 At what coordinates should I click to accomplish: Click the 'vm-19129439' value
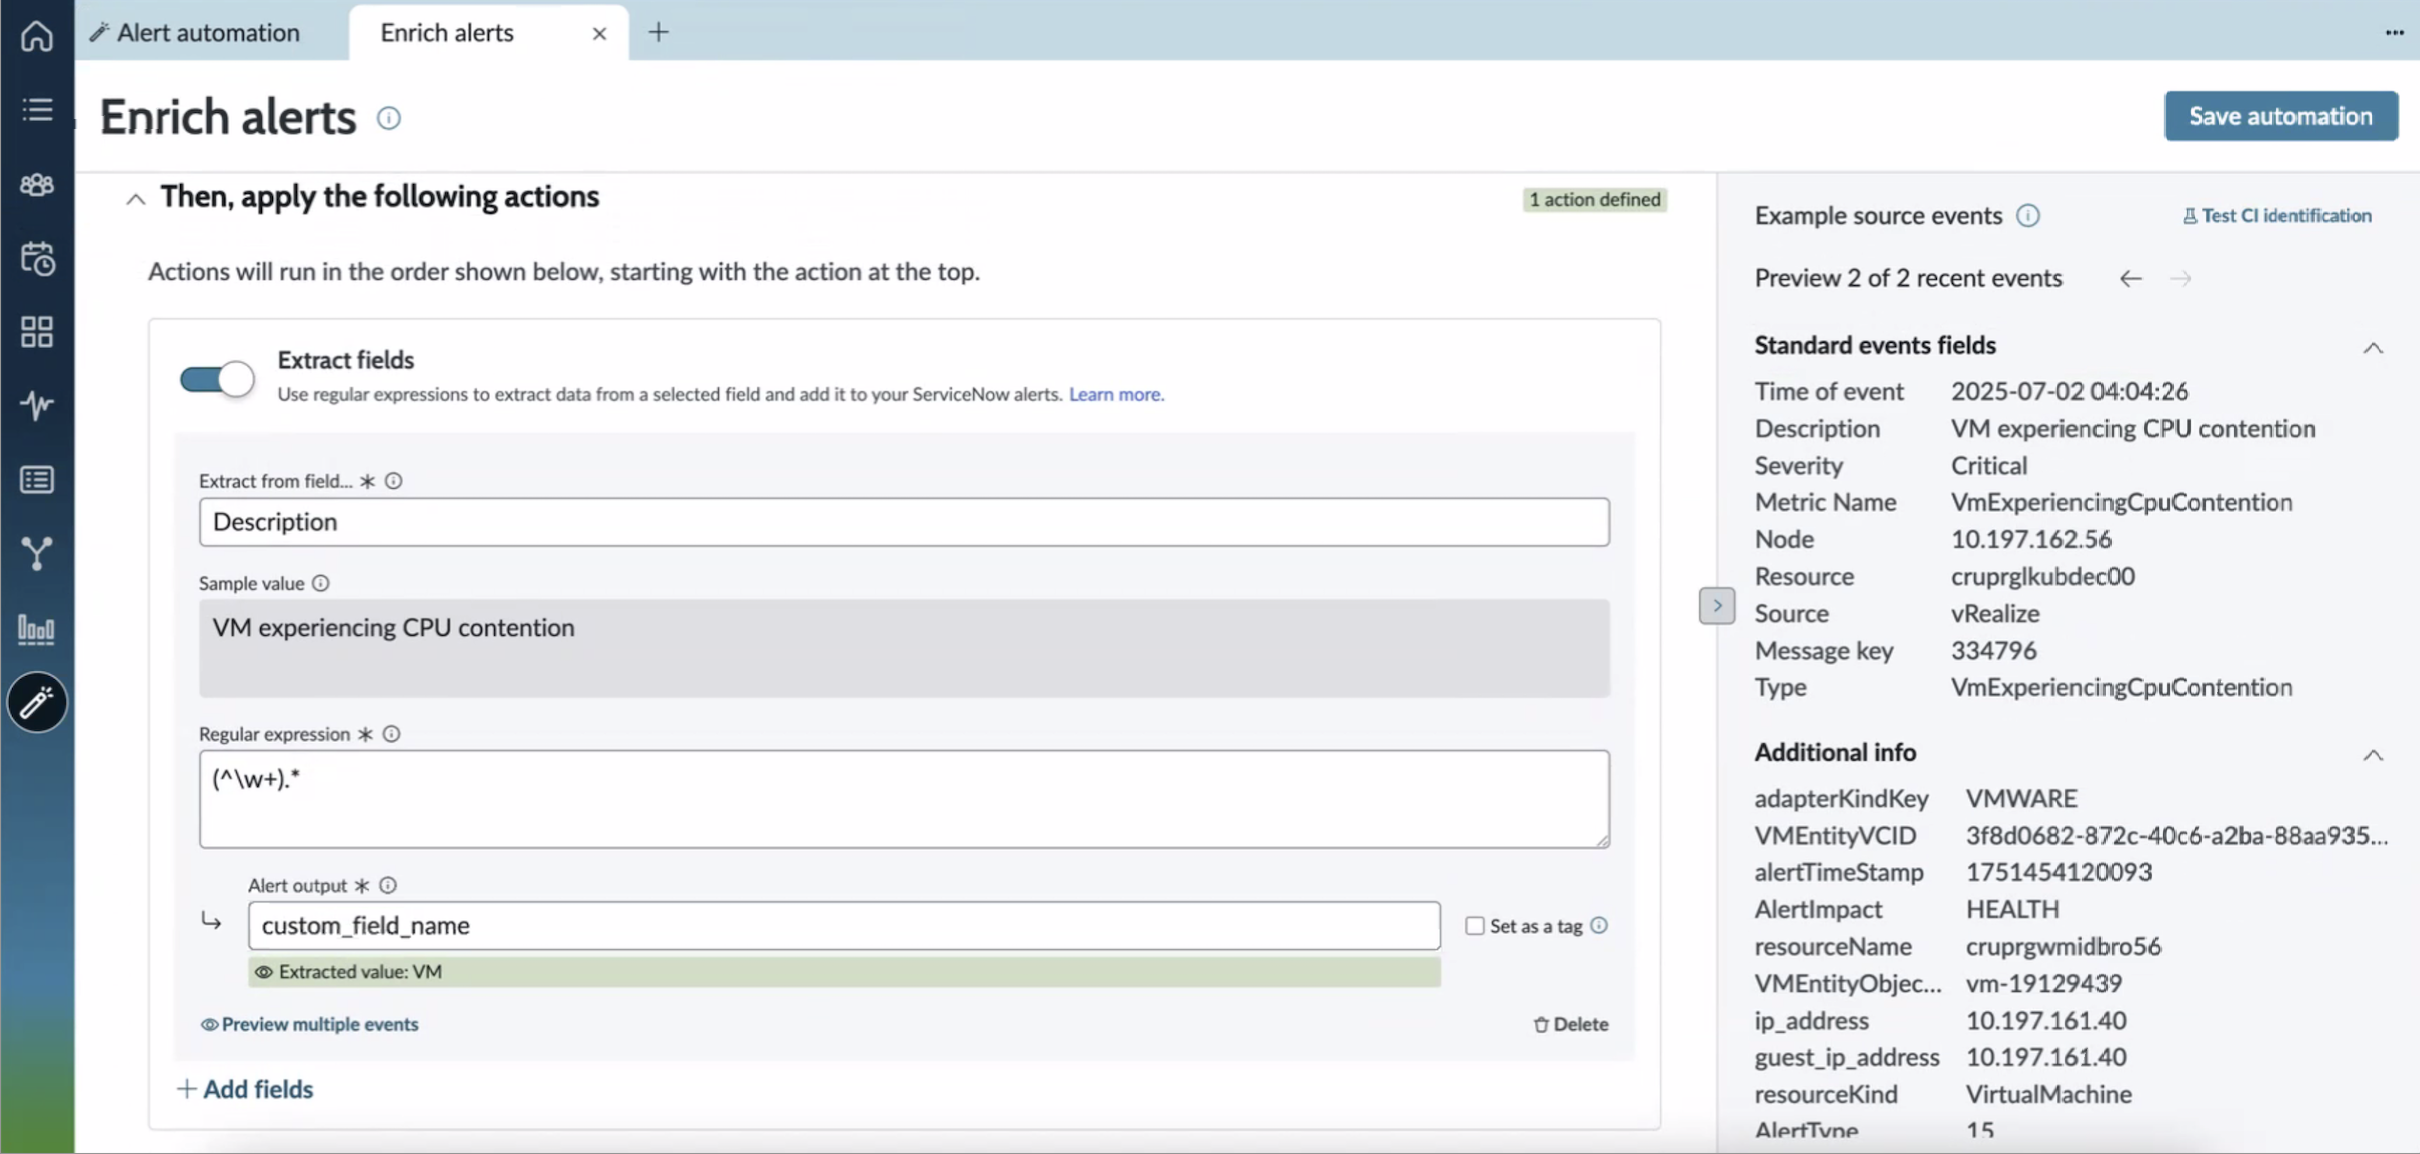[x=2044, y=984]
